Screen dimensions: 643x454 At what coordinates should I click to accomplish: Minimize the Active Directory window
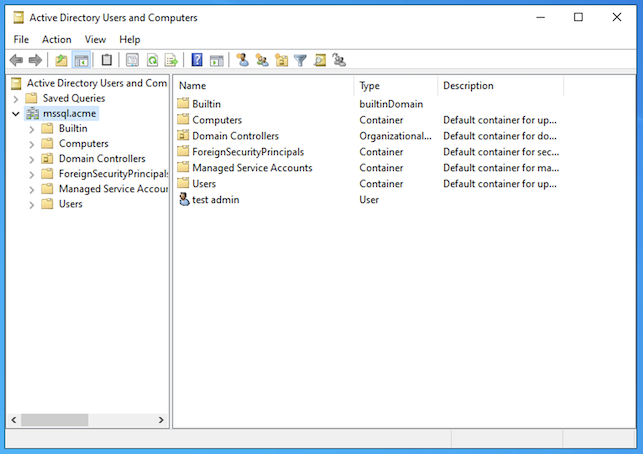pos(540,17)
